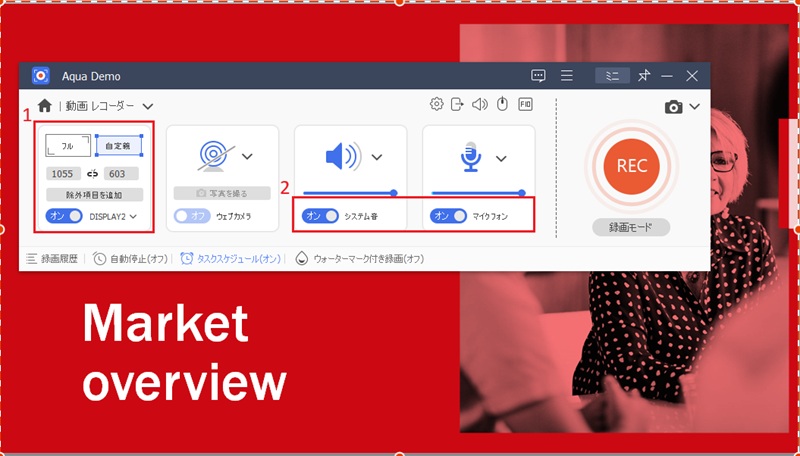Click the home icon
Screen dimensions: 800x456
coord(45,106)
